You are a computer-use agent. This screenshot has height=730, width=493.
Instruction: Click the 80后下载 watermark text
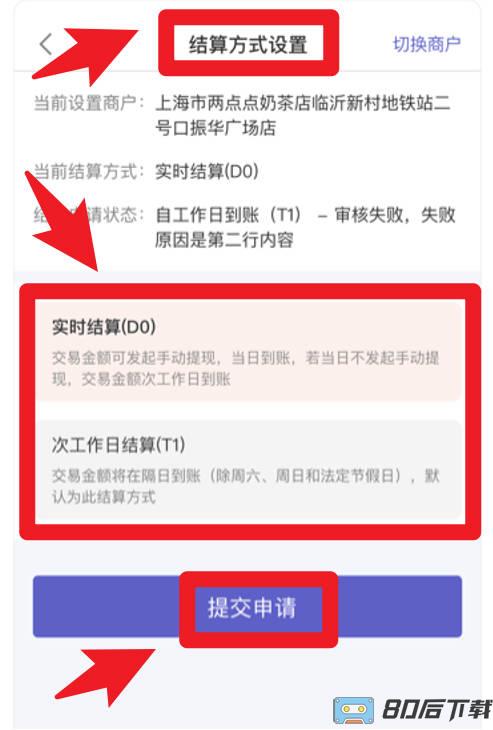(437, 710)
